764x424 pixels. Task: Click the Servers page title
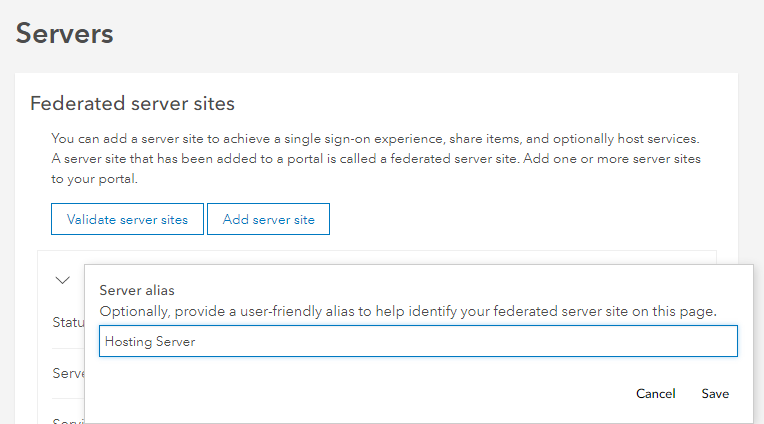[65, 33]
